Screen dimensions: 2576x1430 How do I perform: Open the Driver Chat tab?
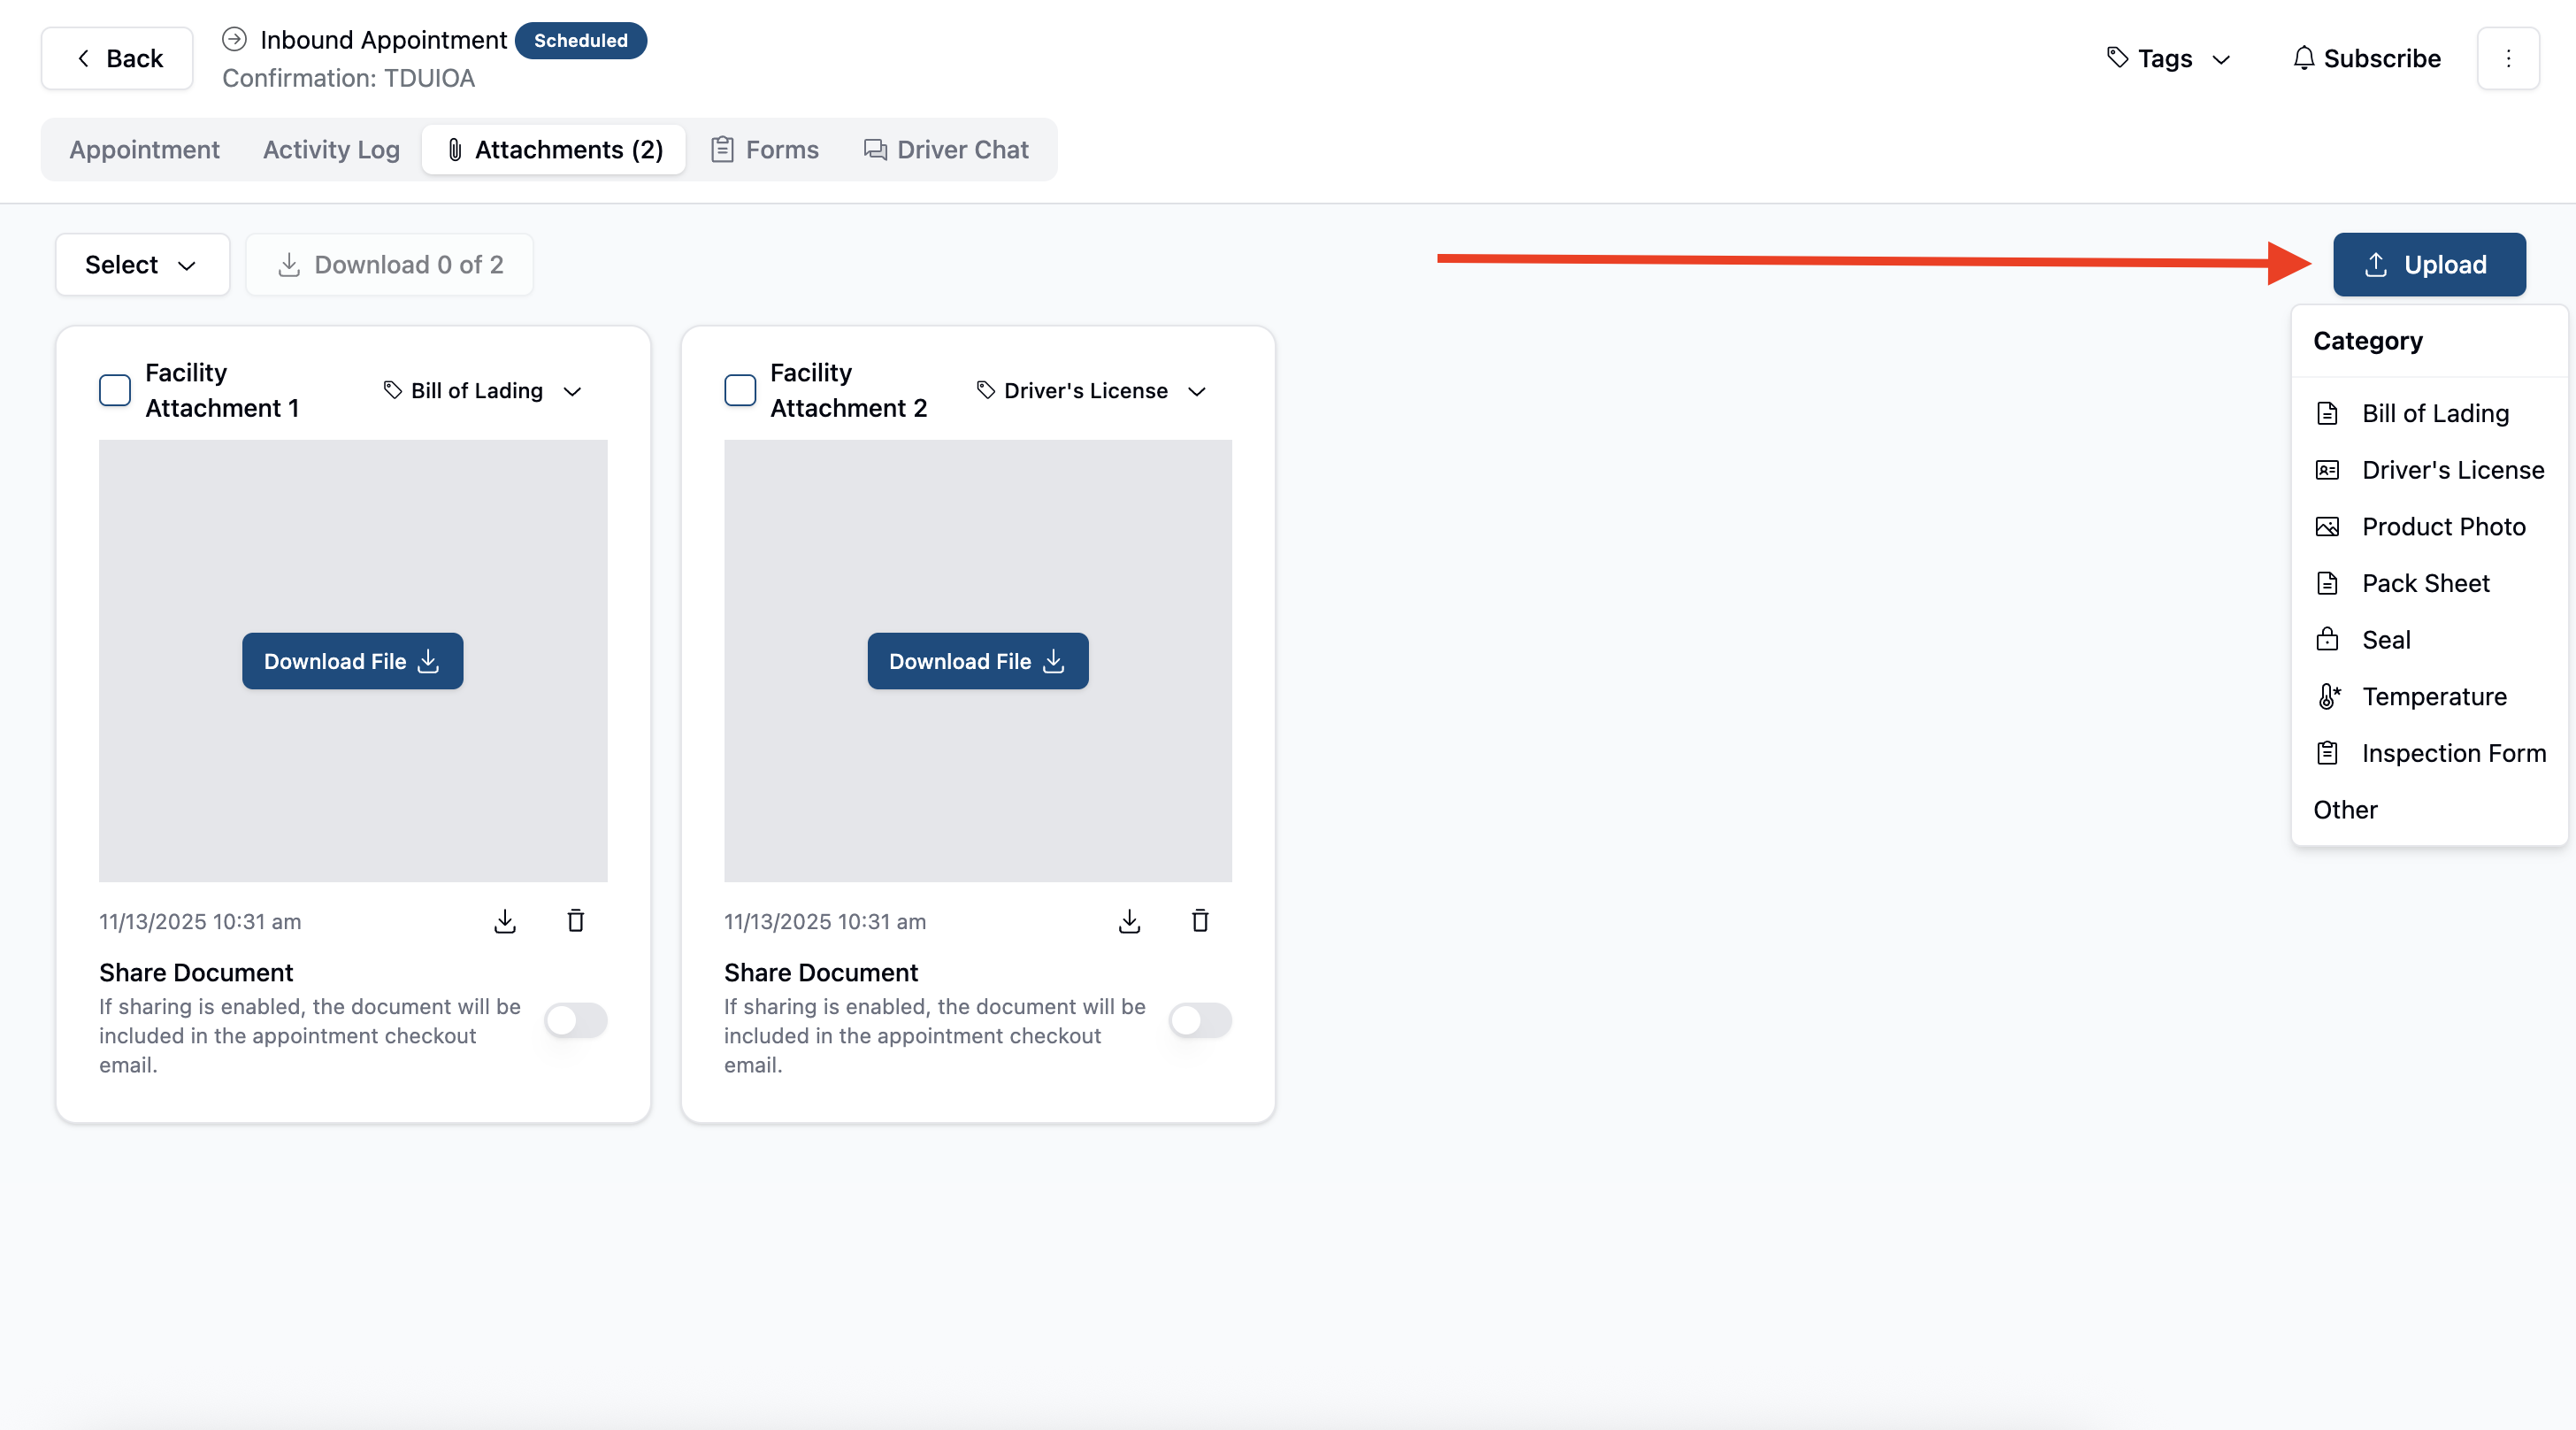(946, 149)
